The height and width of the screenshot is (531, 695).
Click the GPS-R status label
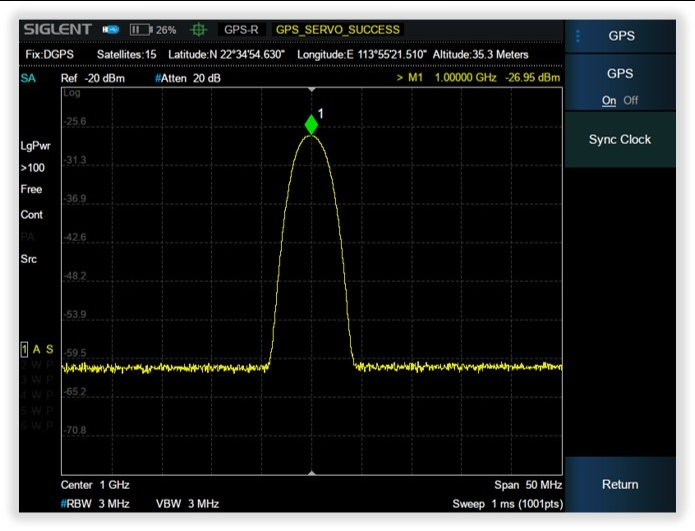[x=241, y=30]
